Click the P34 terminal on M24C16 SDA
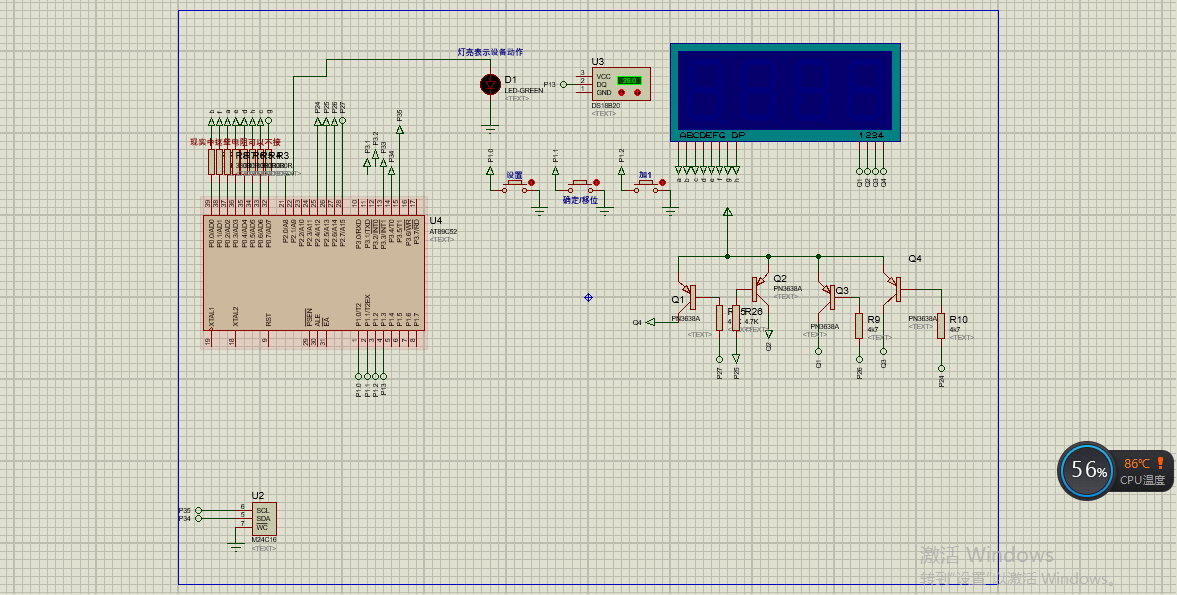This screenshot has height=595, width=1177. click(x=198, y=518)
